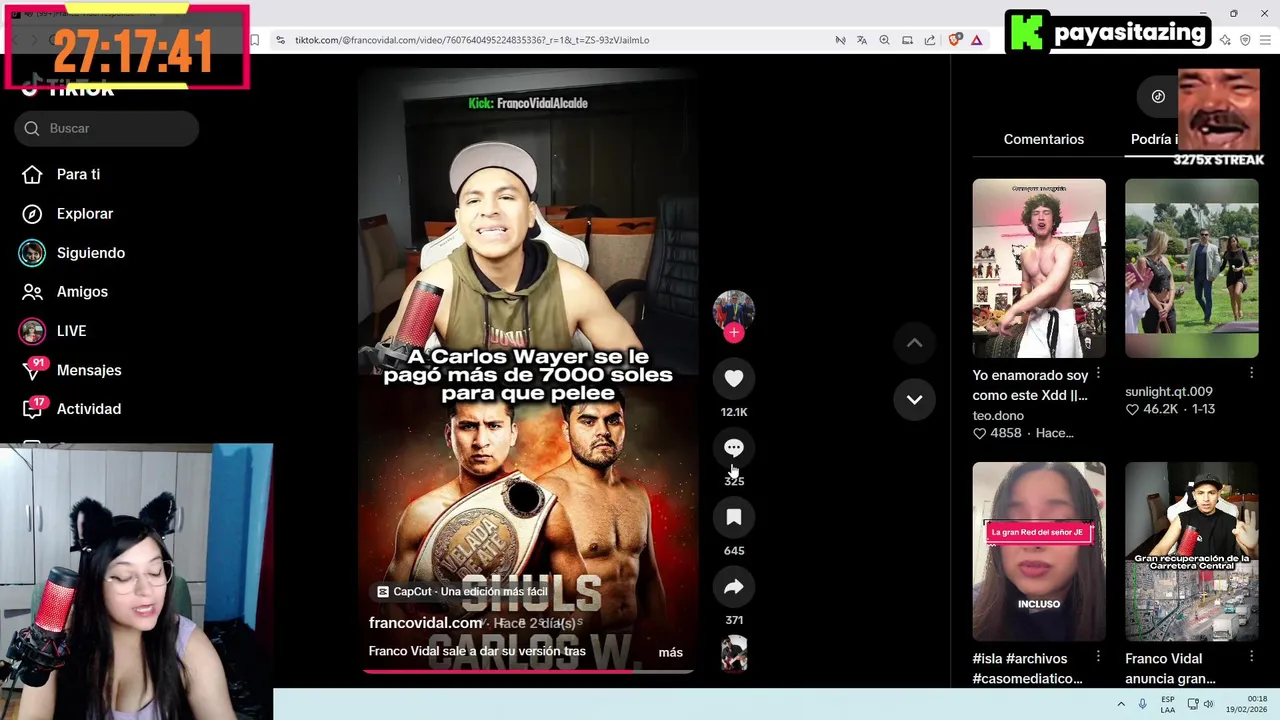Click the bookmark page icon
Screen dimensions: 1280x720
point(255,40)
